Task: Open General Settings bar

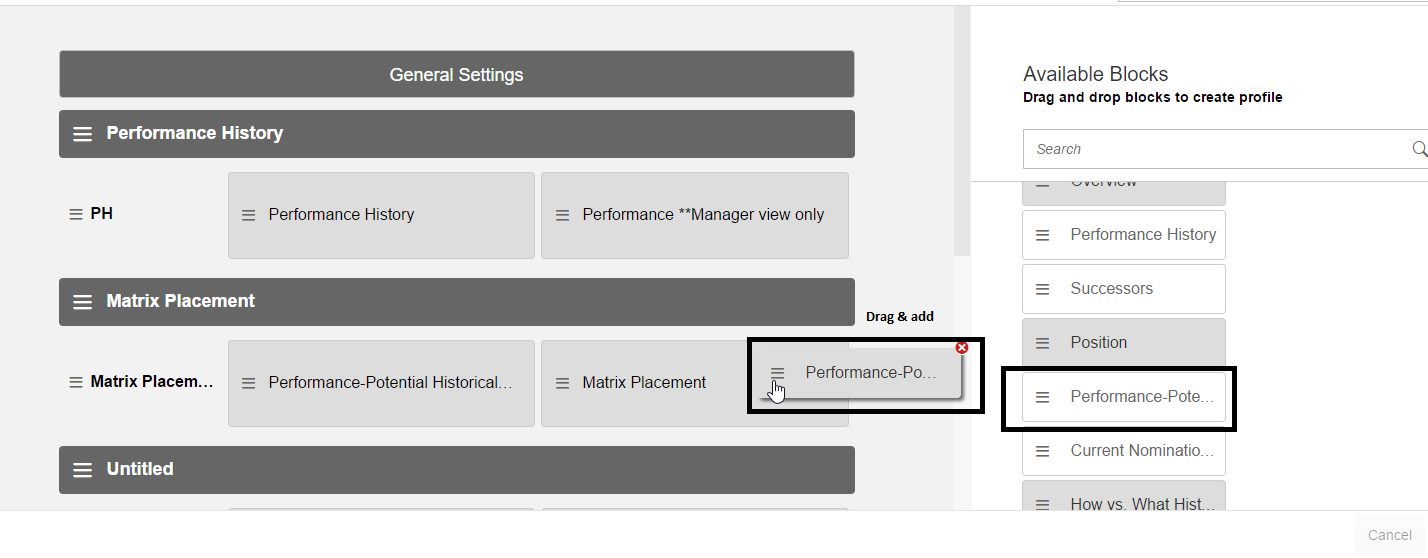Action: [456, 74]
